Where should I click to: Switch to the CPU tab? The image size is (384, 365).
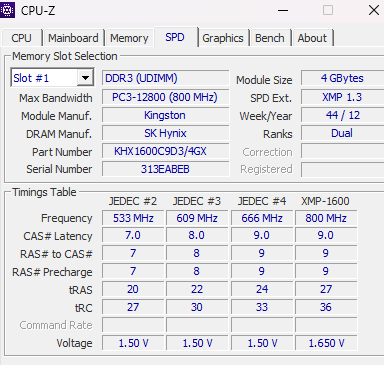coord(21,38)
